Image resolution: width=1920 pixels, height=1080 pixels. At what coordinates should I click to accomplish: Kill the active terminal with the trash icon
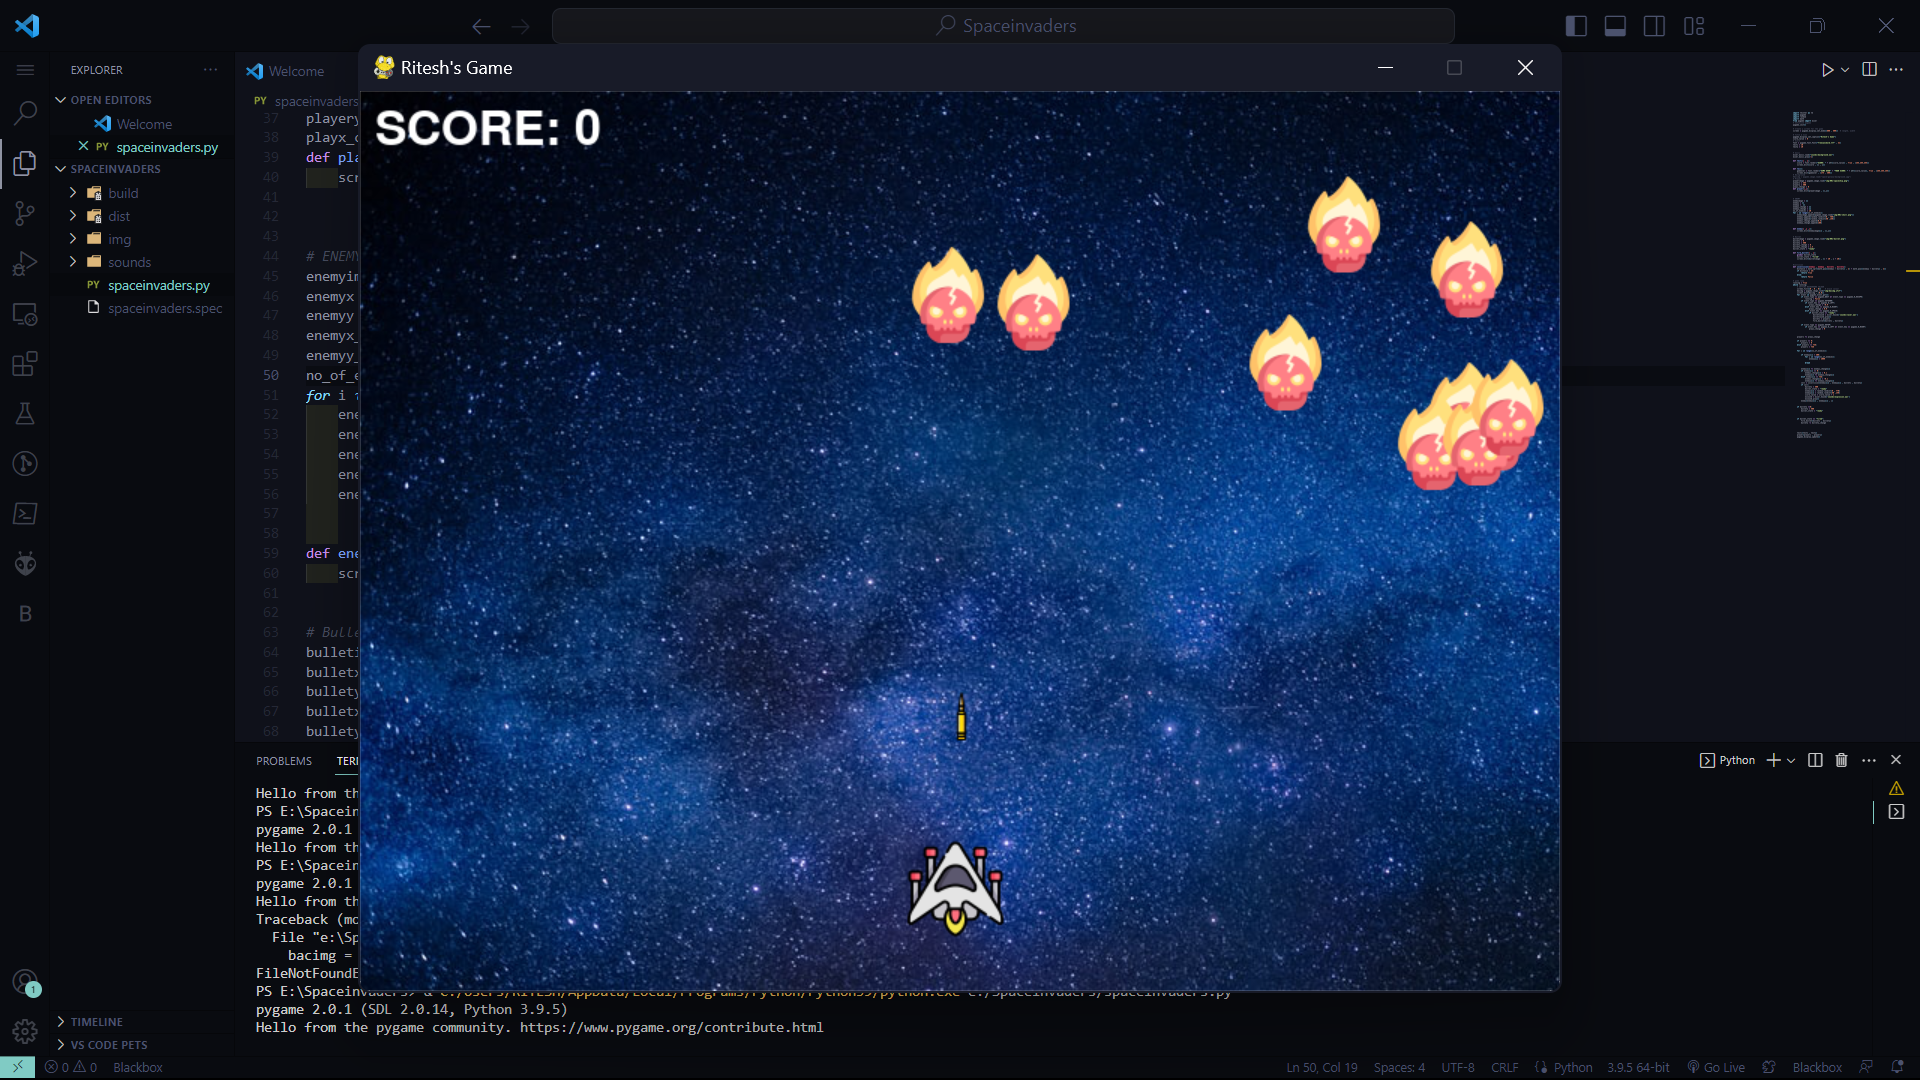pos(1841,760)
